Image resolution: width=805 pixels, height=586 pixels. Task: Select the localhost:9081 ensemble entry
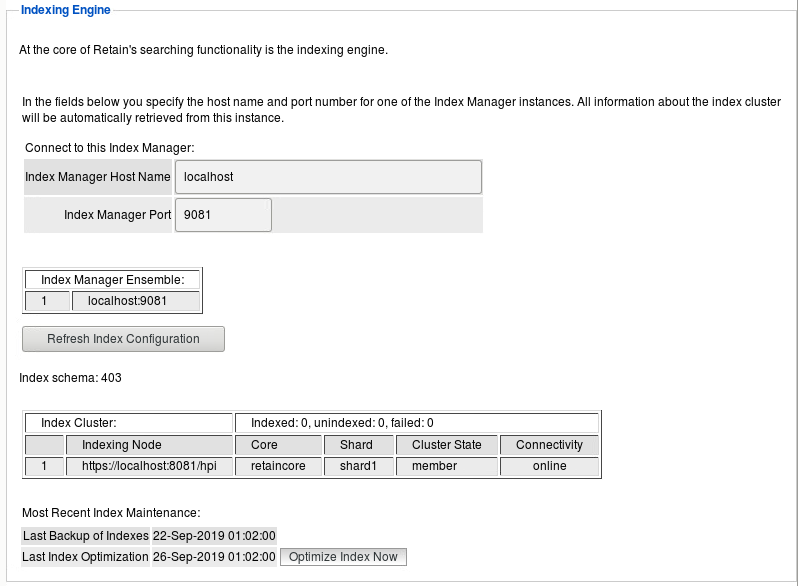pyautogui.click(x=135, y=301)
